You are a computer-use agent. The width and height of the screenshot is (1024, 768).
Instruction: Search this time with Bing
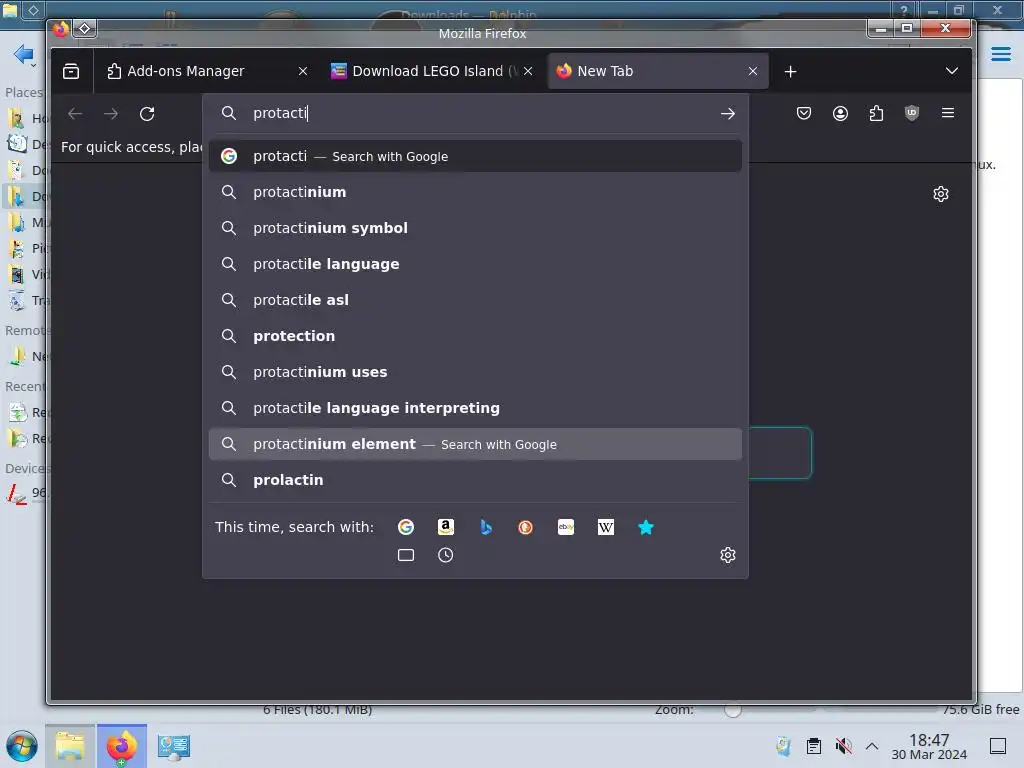click(x=485, y=527)
